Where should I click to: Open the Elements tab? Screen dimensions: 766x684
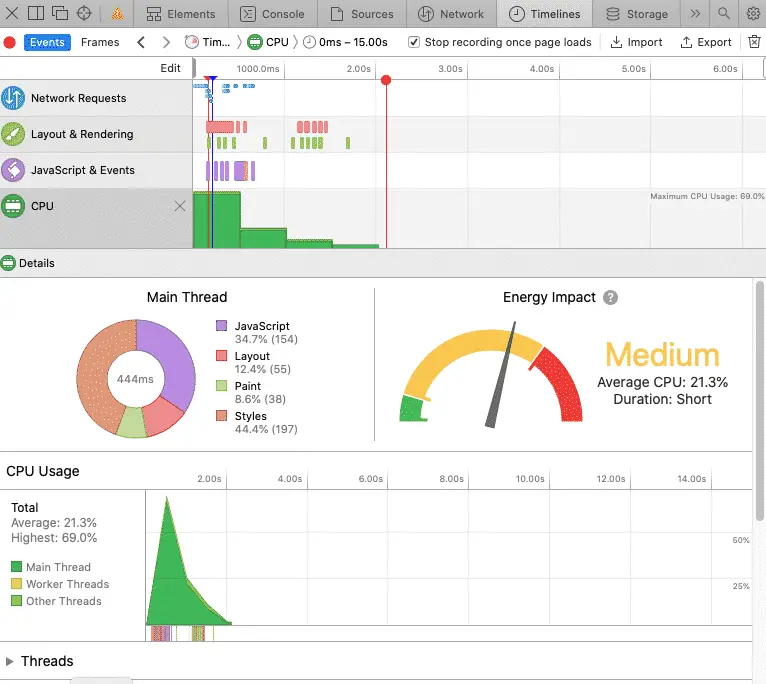click(181, 14)
